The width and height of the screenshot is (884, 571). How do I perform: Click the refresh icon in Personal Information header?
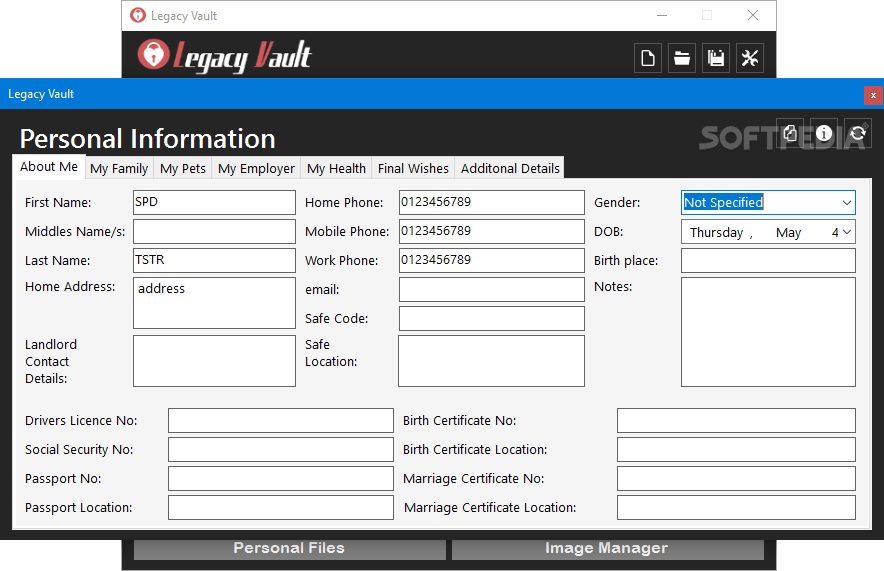[x=858, y=133]
